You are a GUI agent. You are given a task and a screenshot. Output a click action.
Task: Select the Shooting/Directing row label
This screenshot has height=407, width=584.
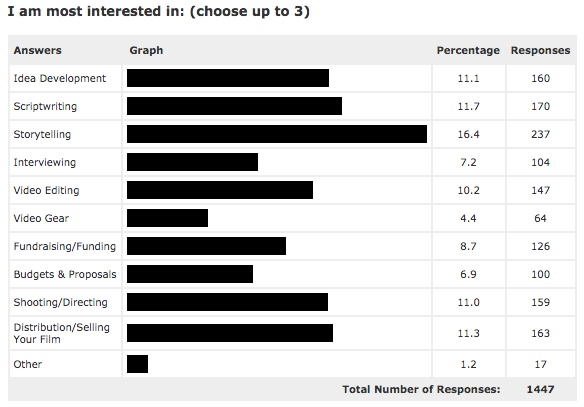tap(60, 302)
